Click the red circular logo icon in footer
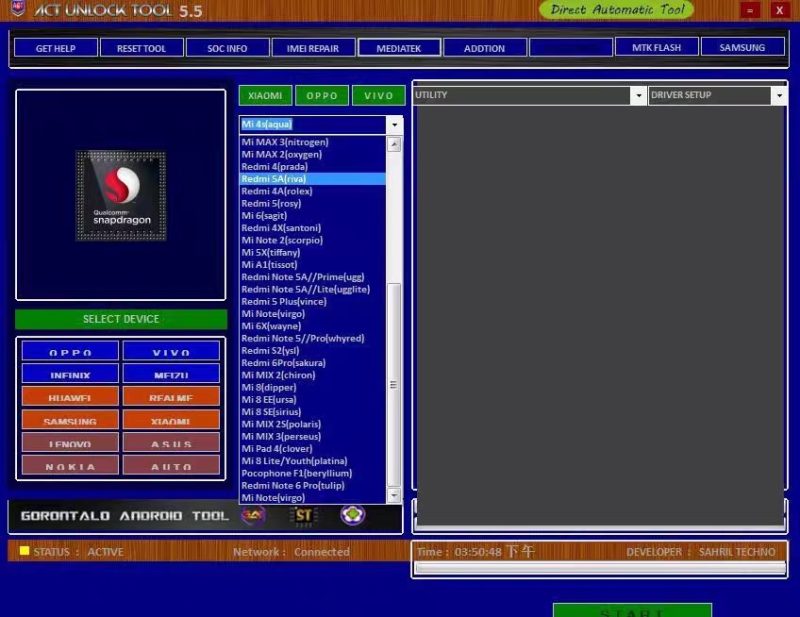The image size is (800, 617). [254, 515]
